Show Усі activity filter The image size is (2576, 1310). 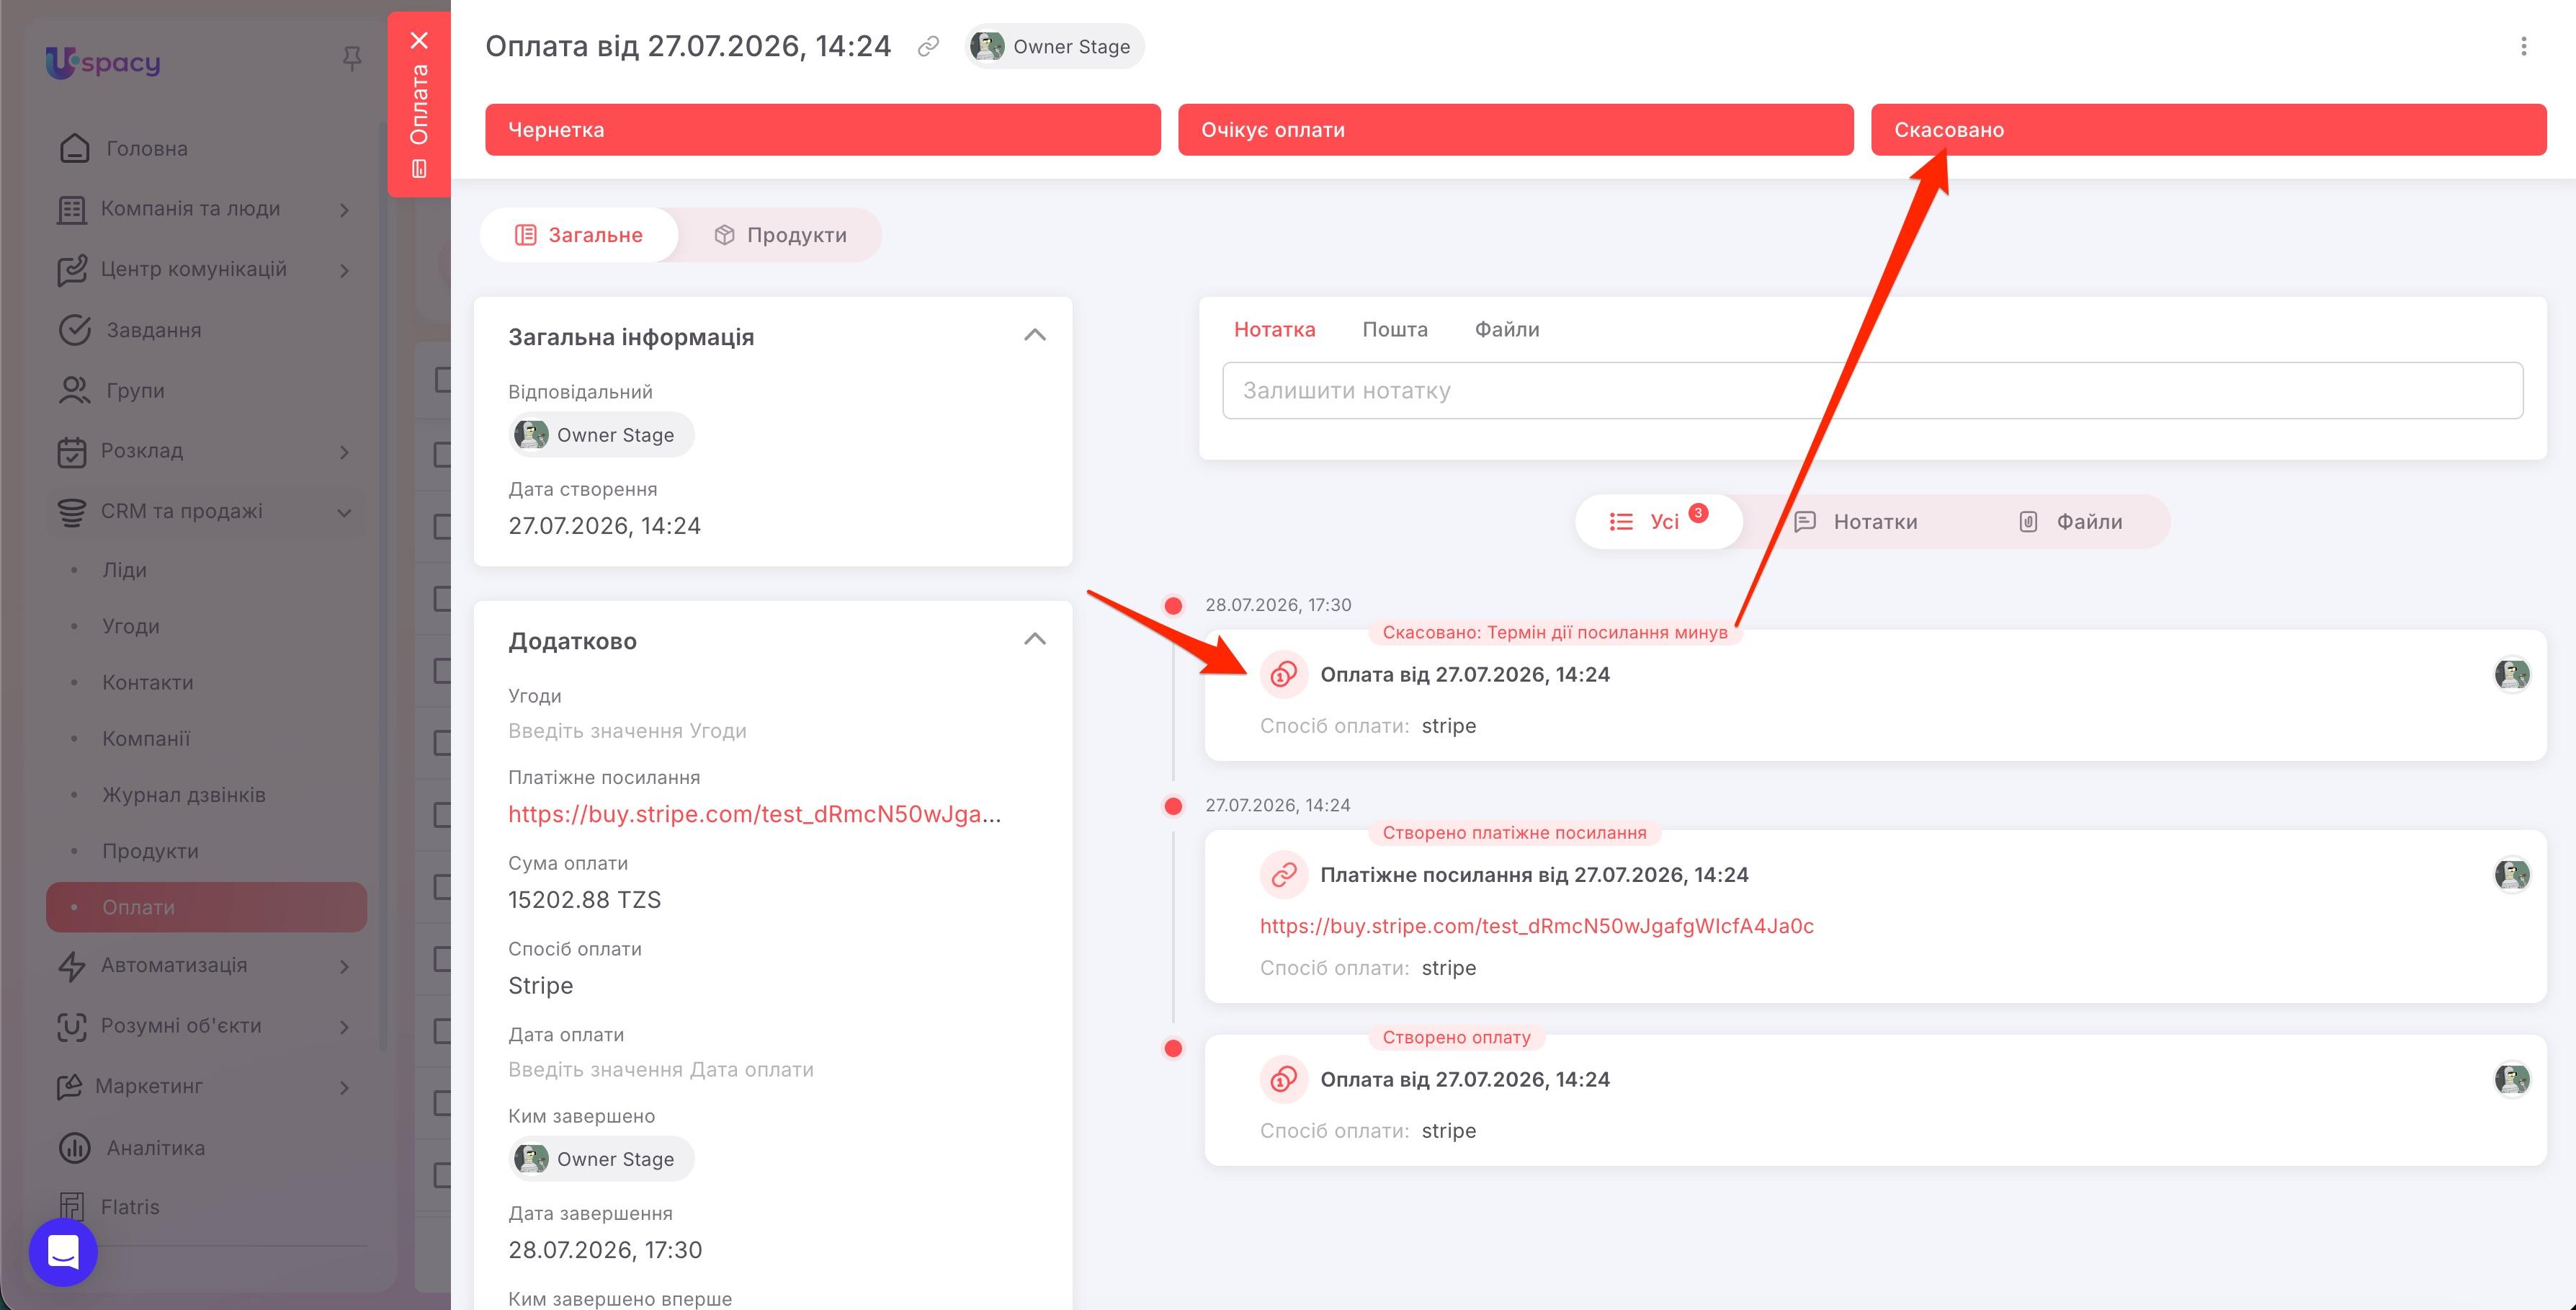coord(1659,522)
